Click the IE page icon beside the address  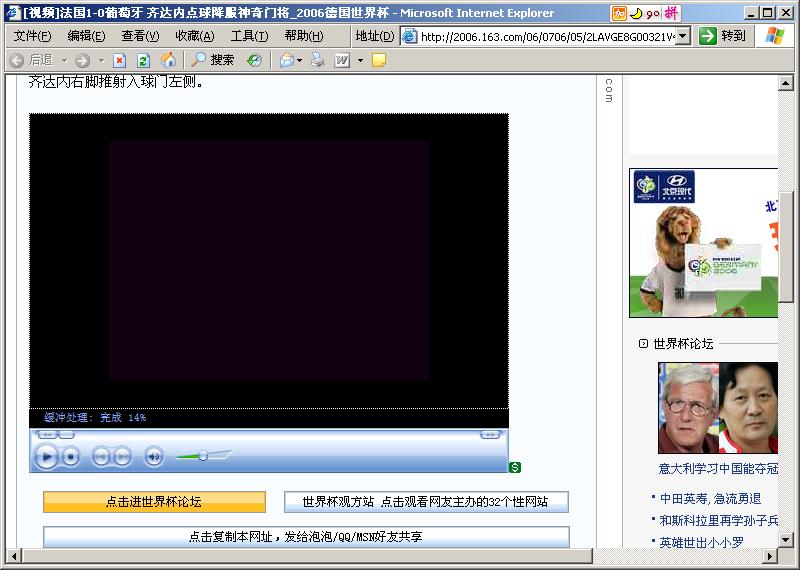[x=409, y=36]
